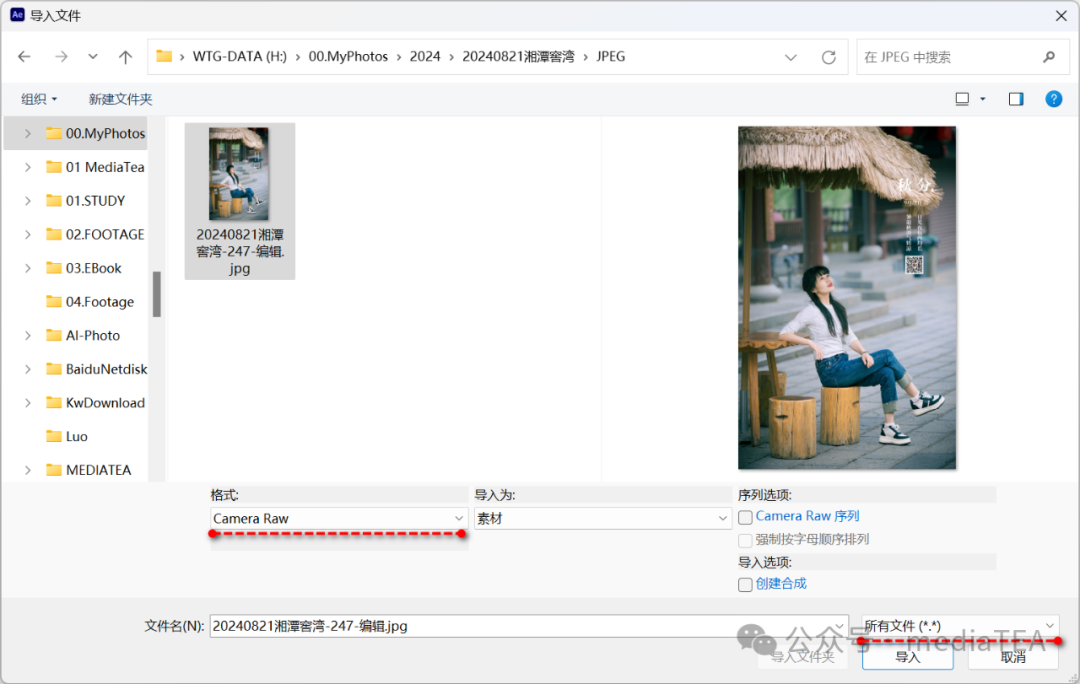The width and height of the screenshot is (1080, 684).
Task: Select the AI-Photo folder
Action: click(x=83, y=335)
